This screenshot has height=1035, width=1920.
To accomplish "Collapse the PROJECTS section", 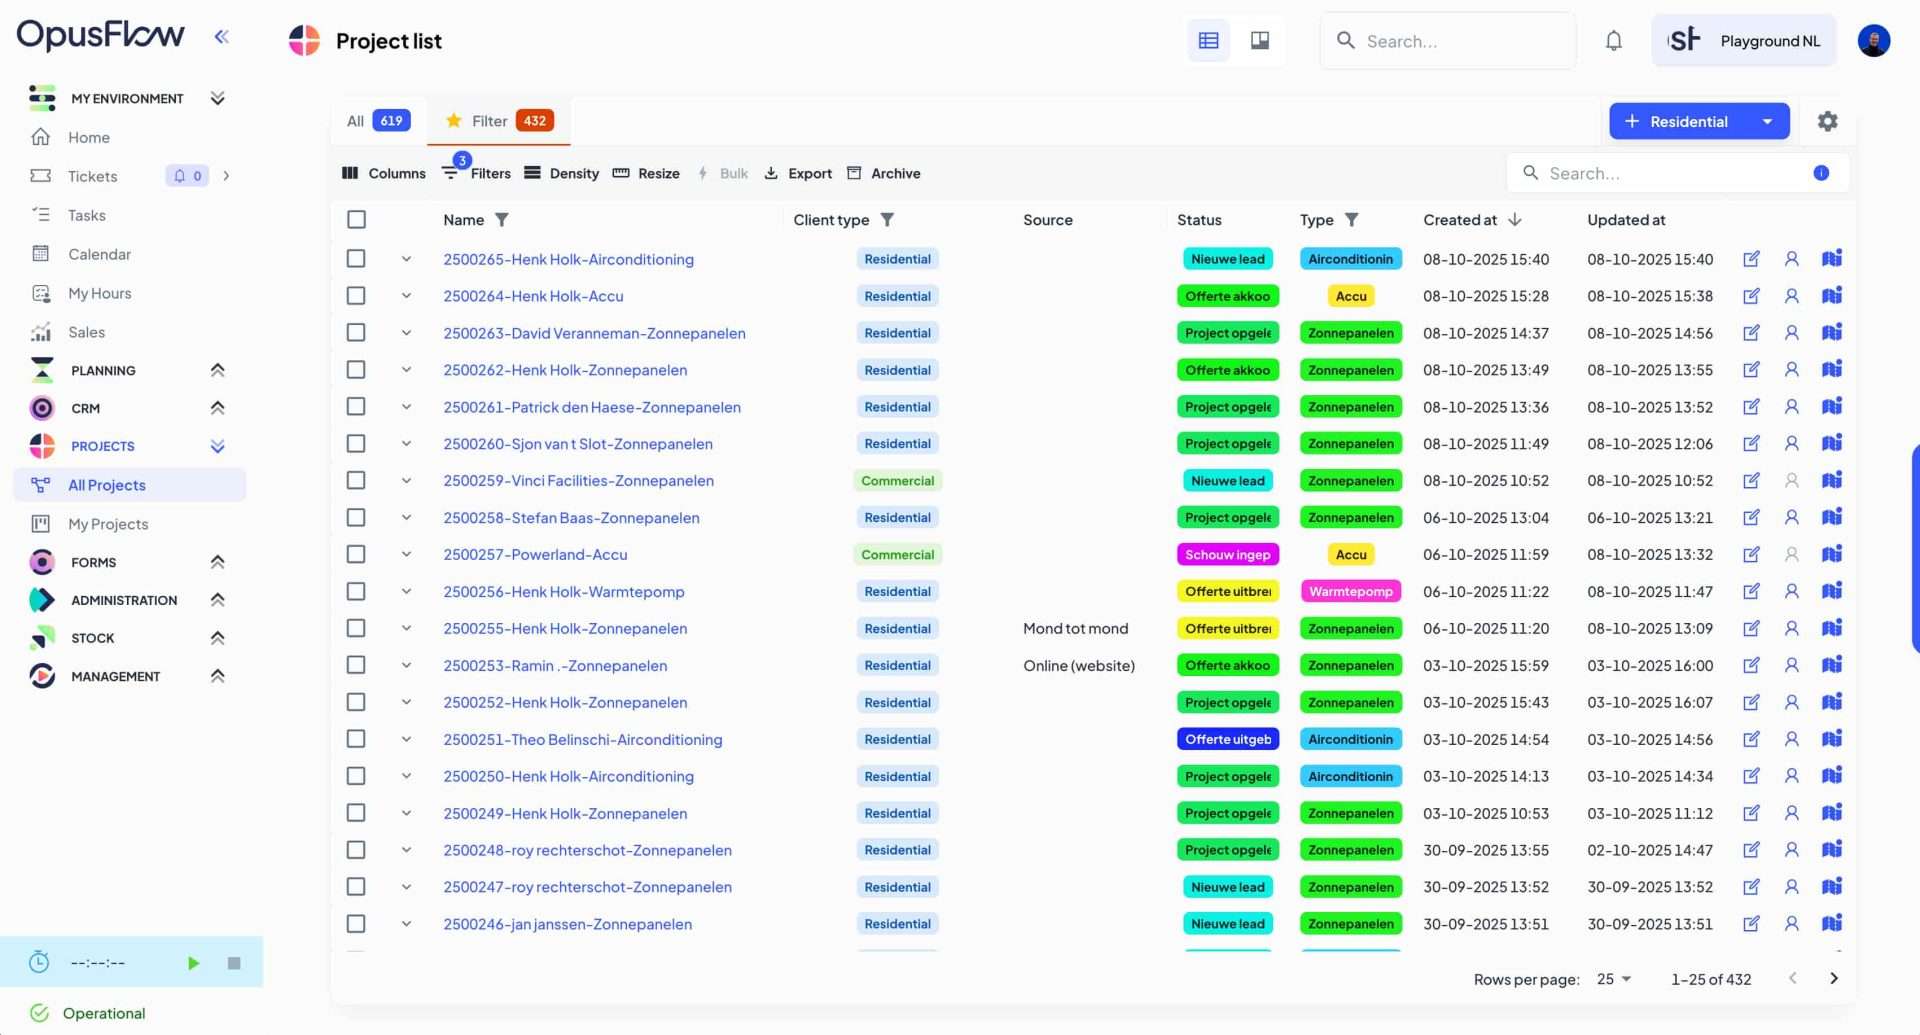I will coord(217,446).
